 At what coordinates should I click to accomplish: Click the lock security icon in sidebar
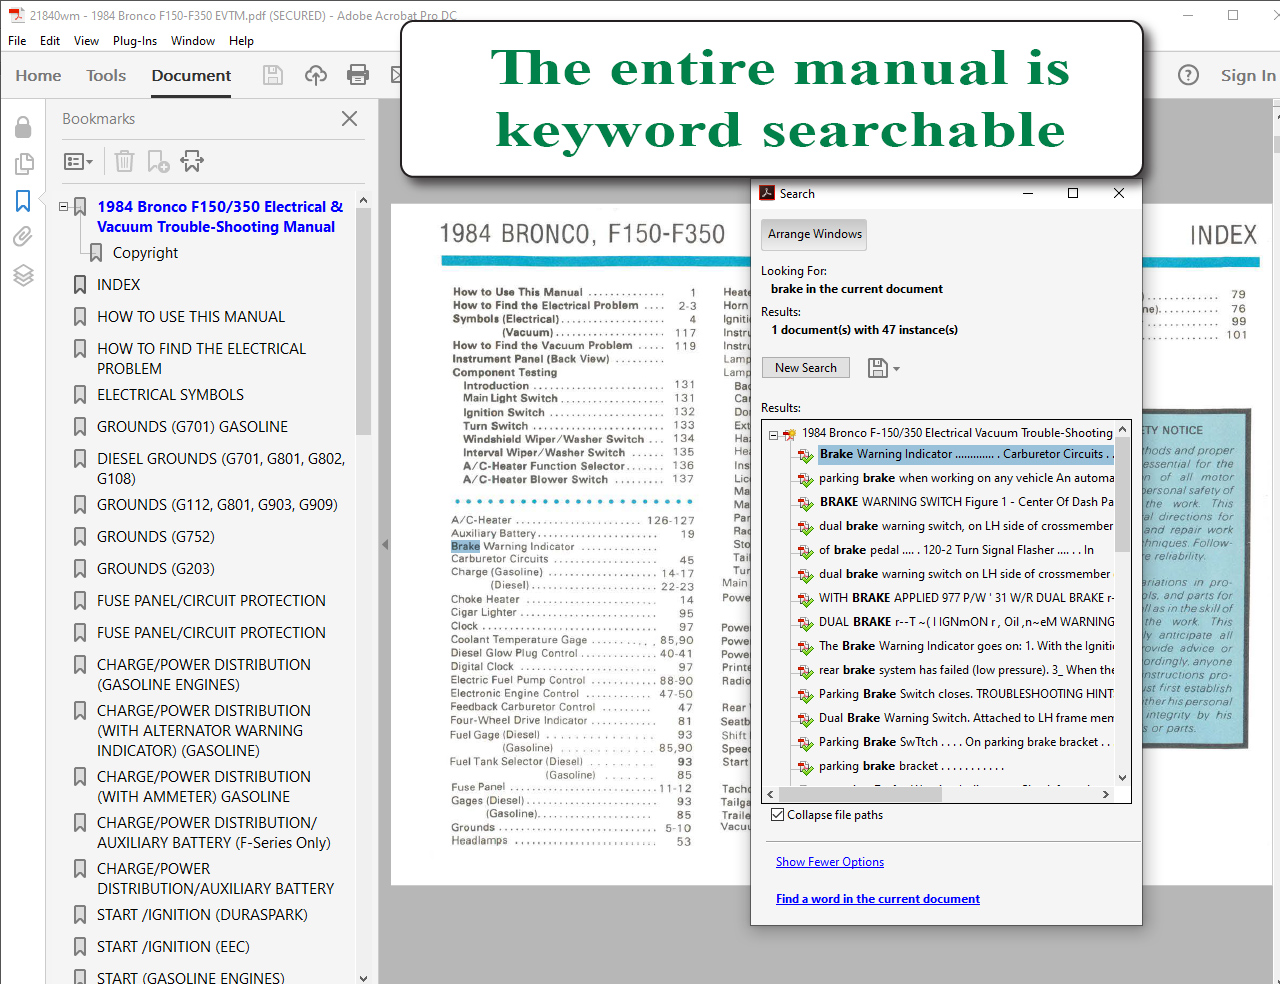[x=23, y=127]
